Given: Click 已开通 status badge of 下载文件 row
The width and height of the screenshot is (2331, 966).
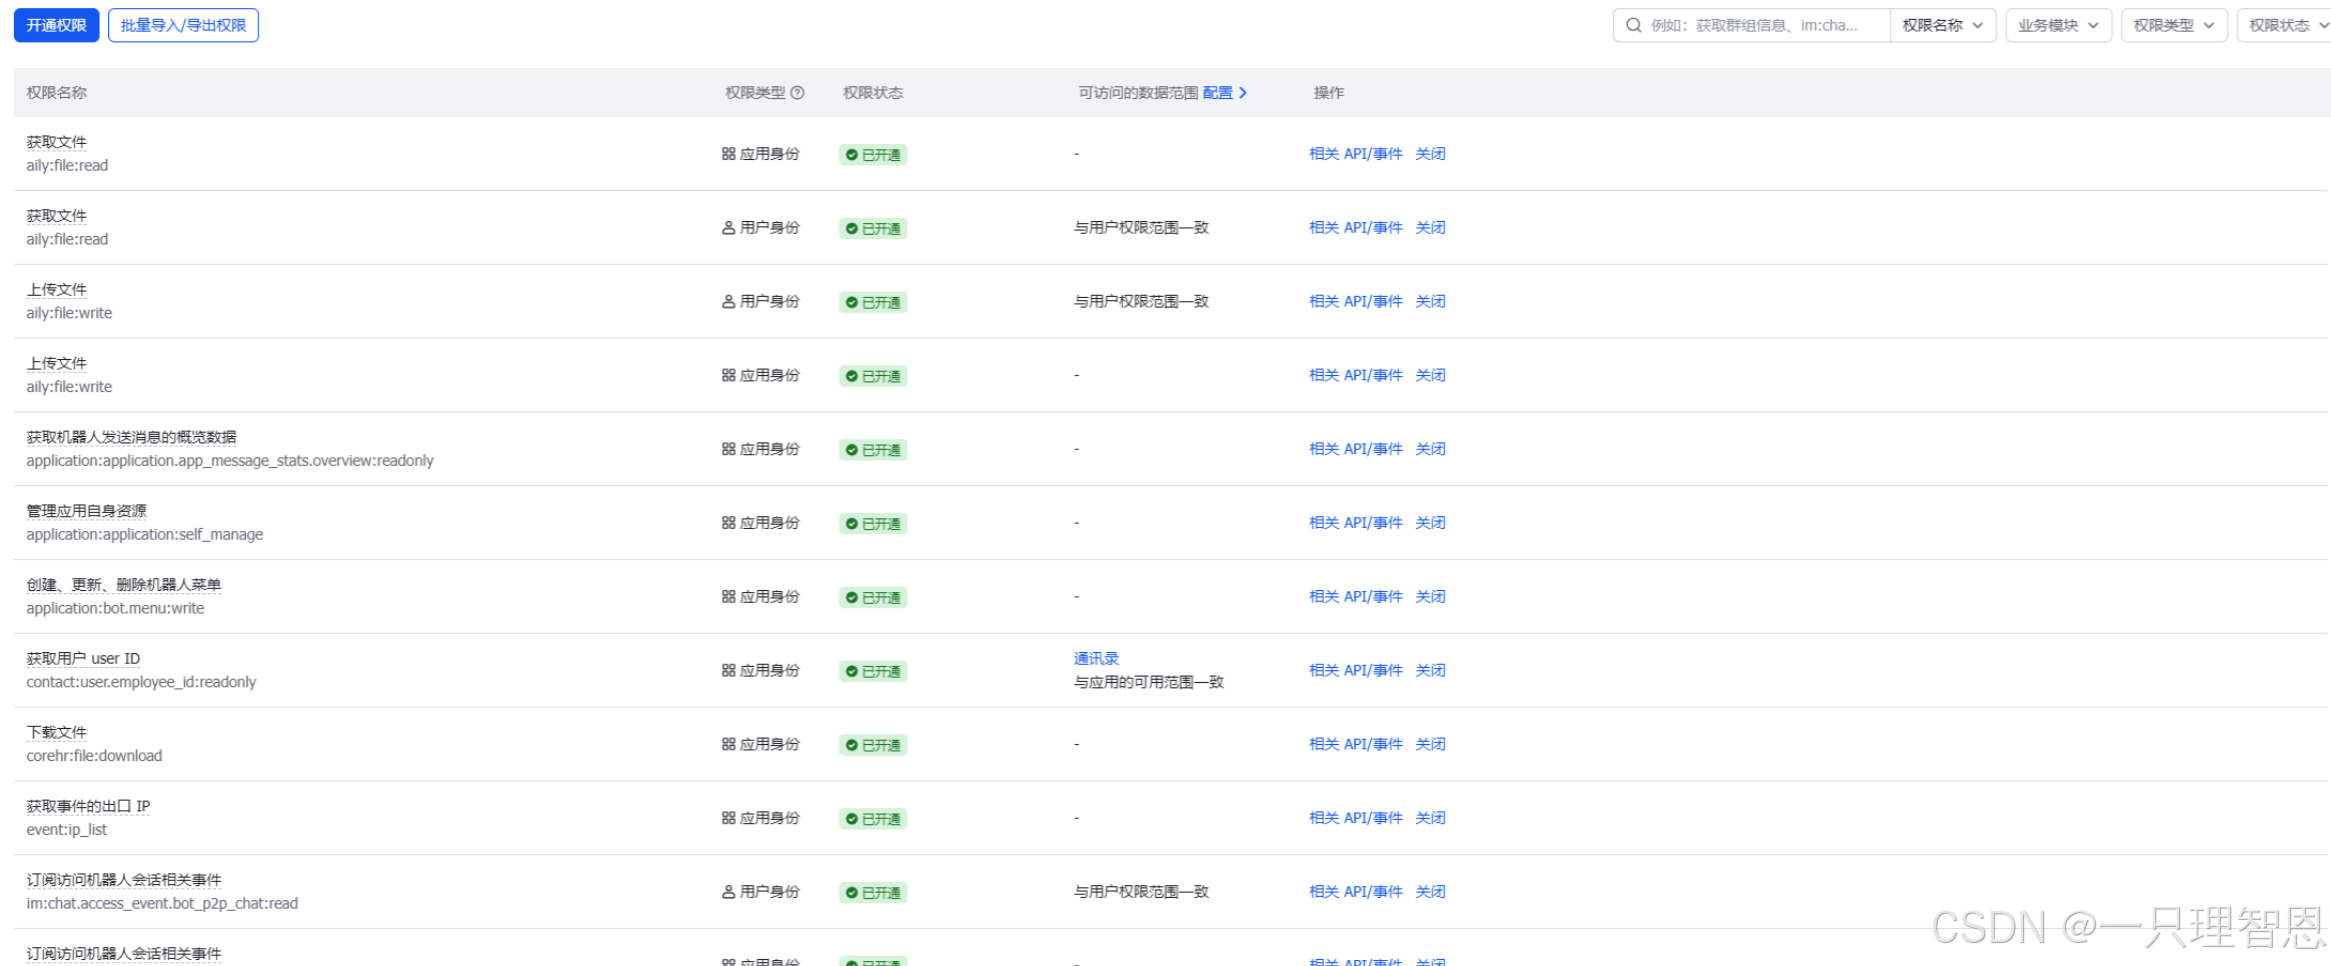Looking at the screenshot, I should tap(873, 745).
